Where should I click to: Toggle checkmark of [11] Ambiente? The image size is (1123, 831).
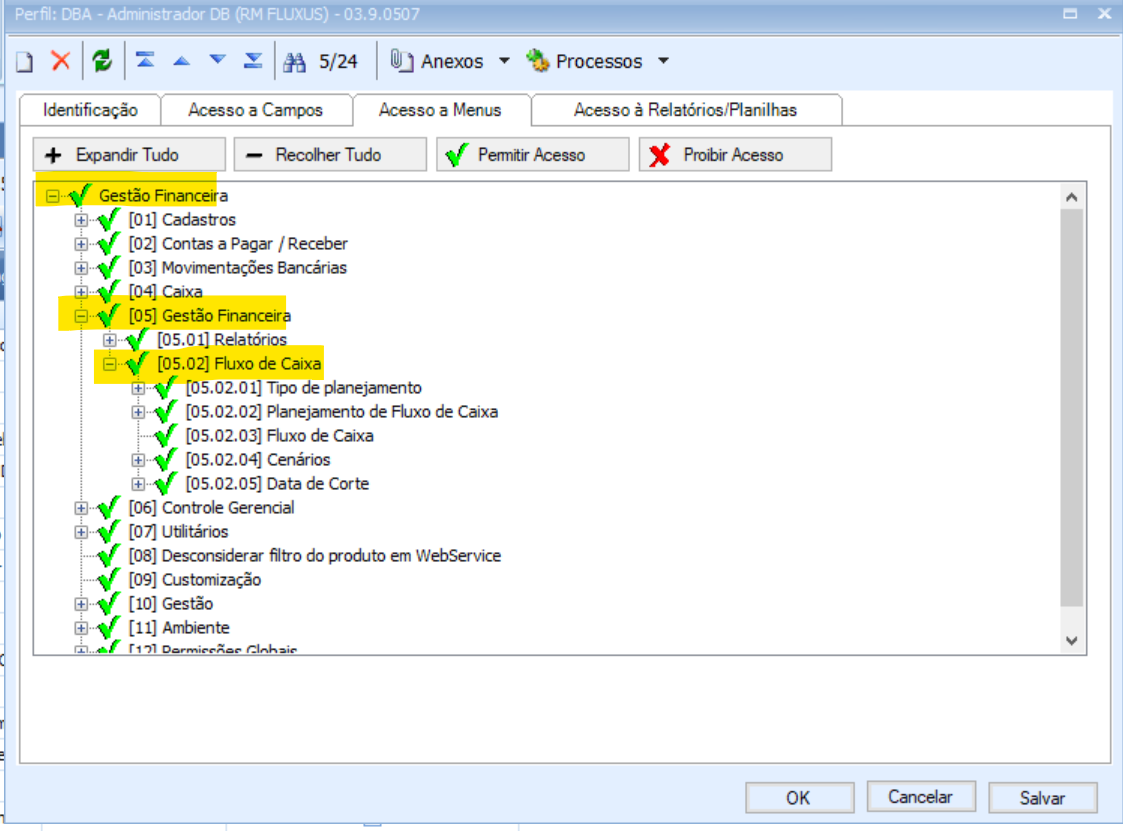(108, 628)
